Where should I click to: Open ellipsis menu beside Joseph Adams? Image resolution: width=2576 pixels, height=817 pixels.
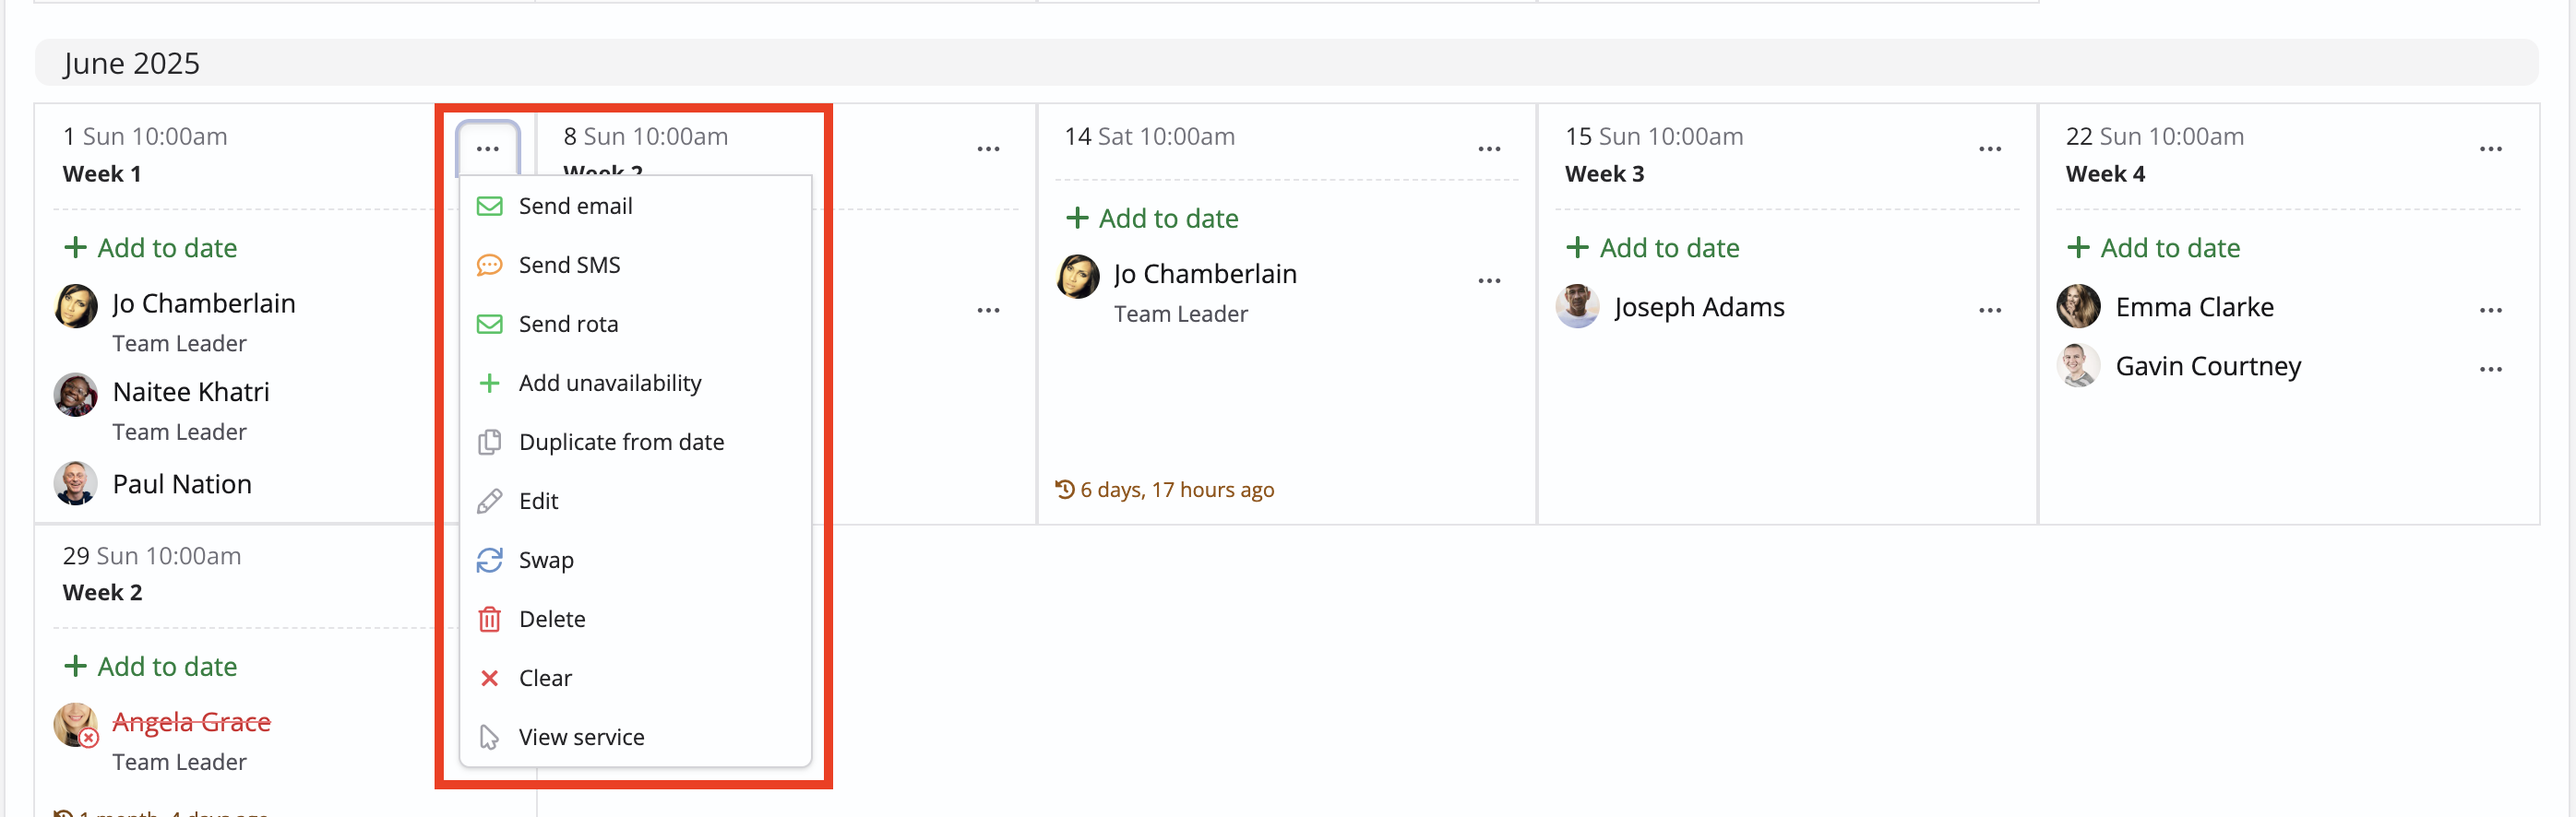[1990, 310]
